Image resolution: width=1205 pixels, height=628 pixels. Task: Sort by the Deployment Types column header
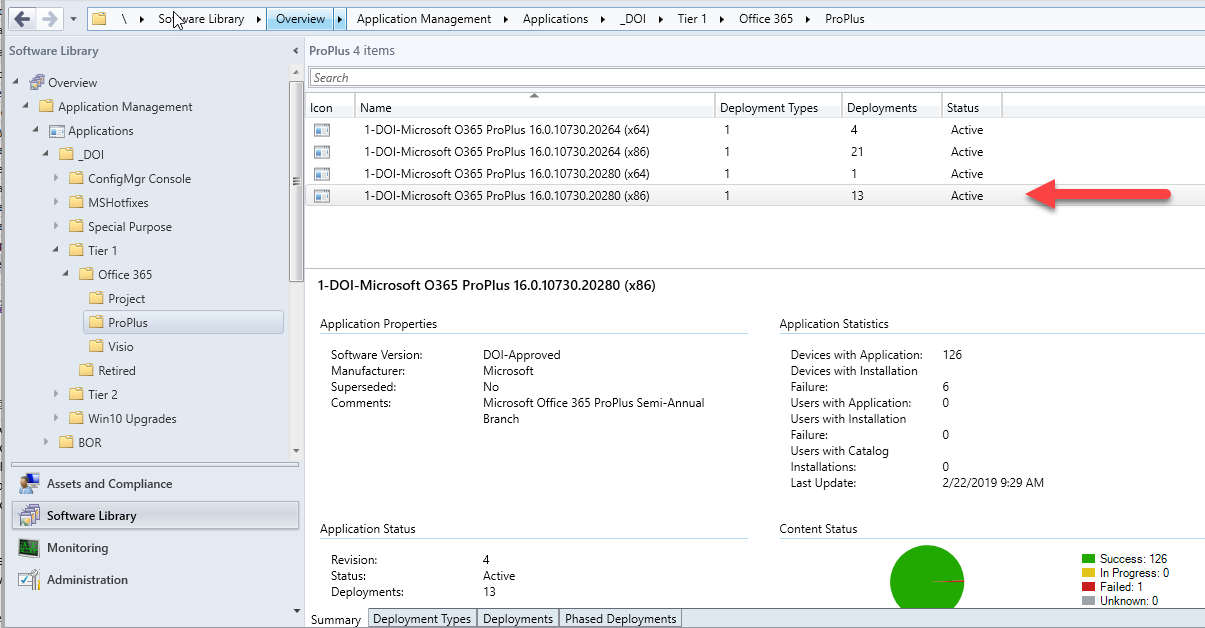(x=778, y=107)
